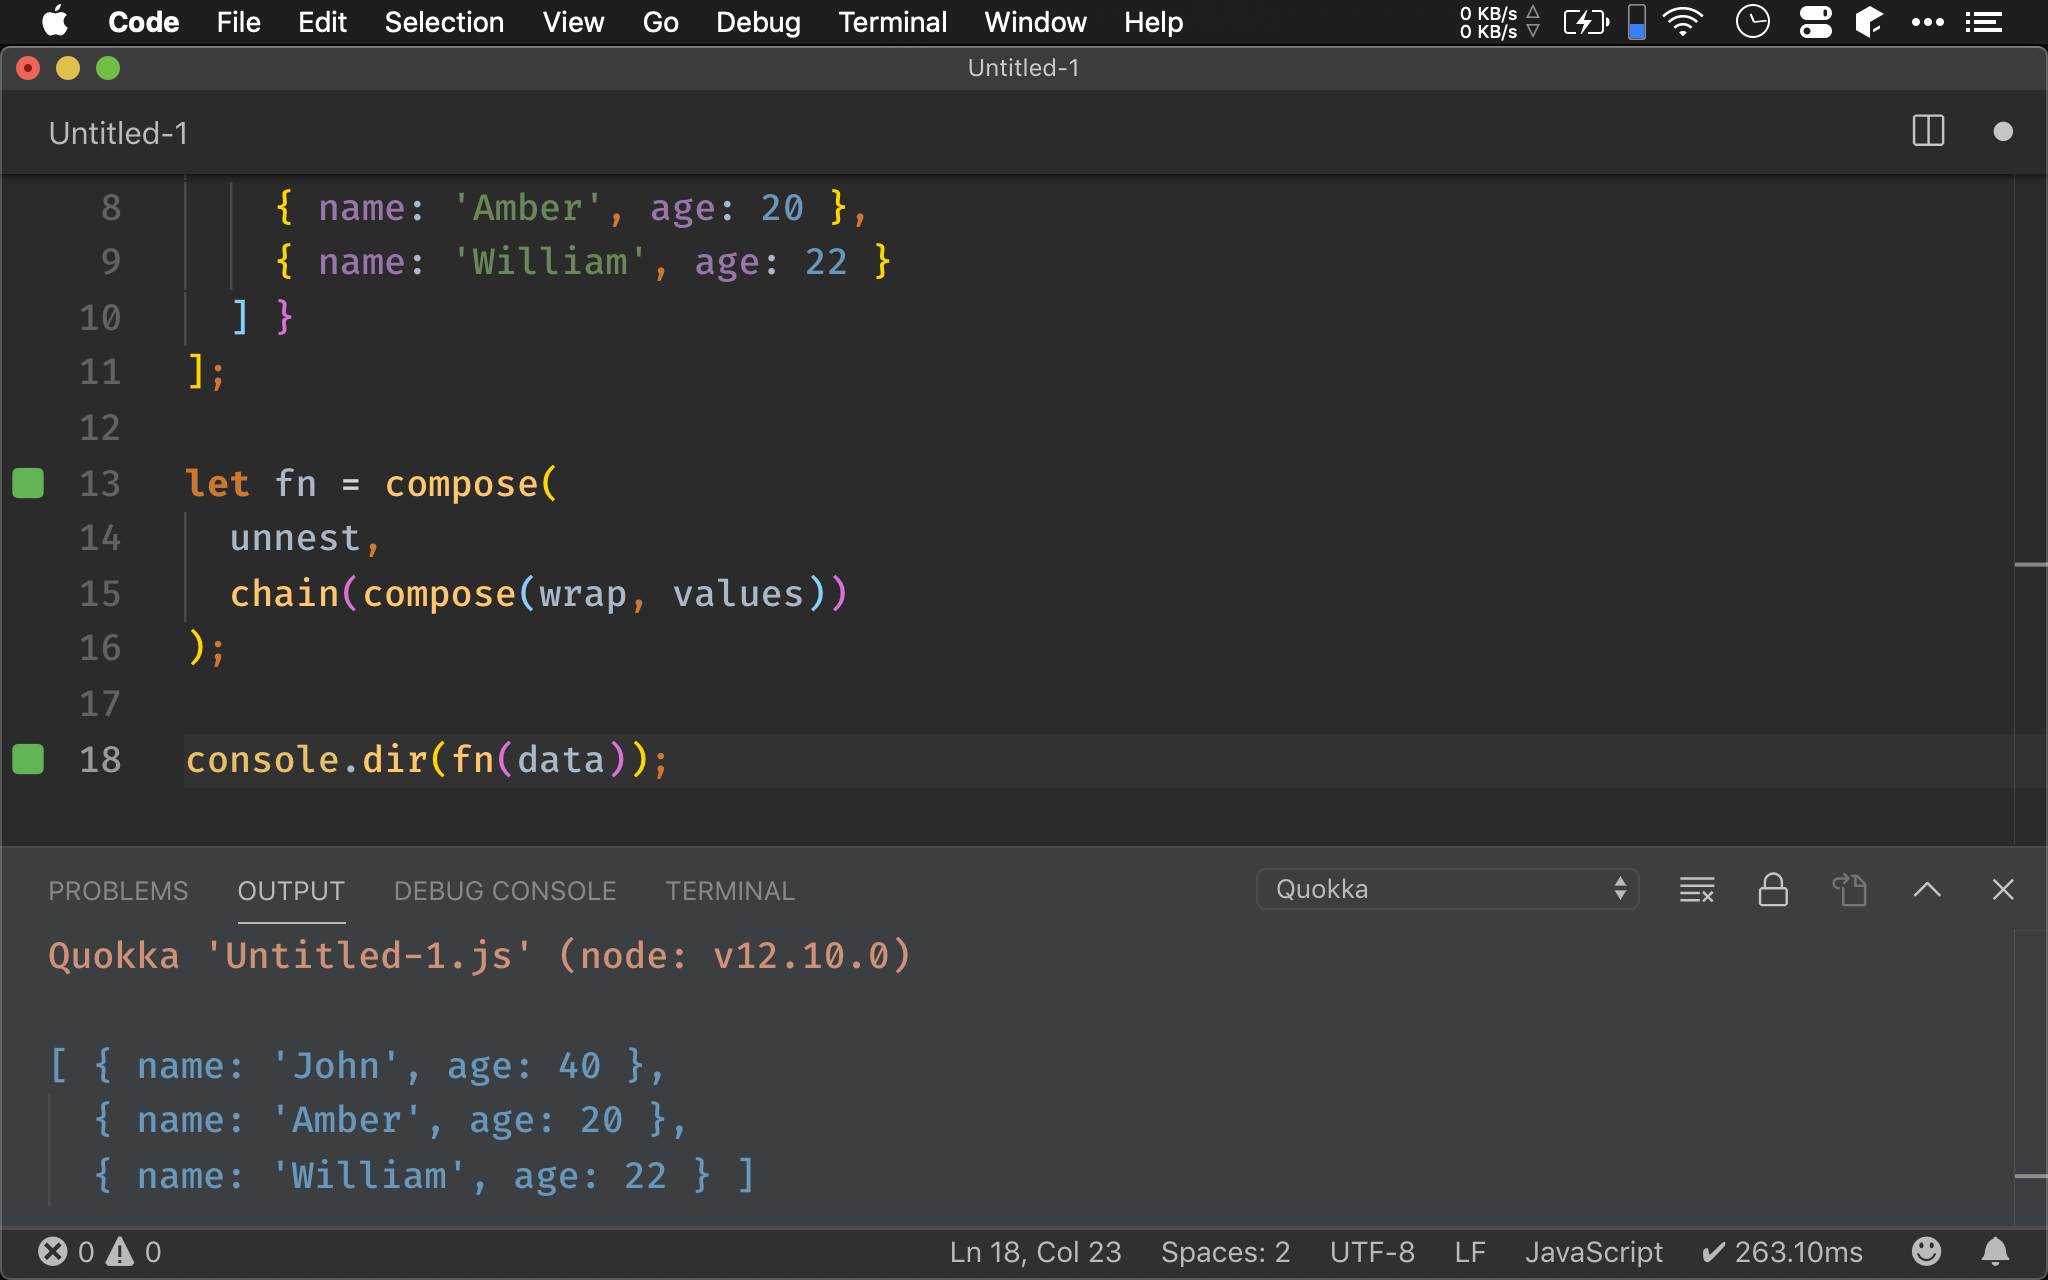Open the Quokka output channel dropdown
This screenshot has width=2048, height=1280.
[x=1447, y=889]
